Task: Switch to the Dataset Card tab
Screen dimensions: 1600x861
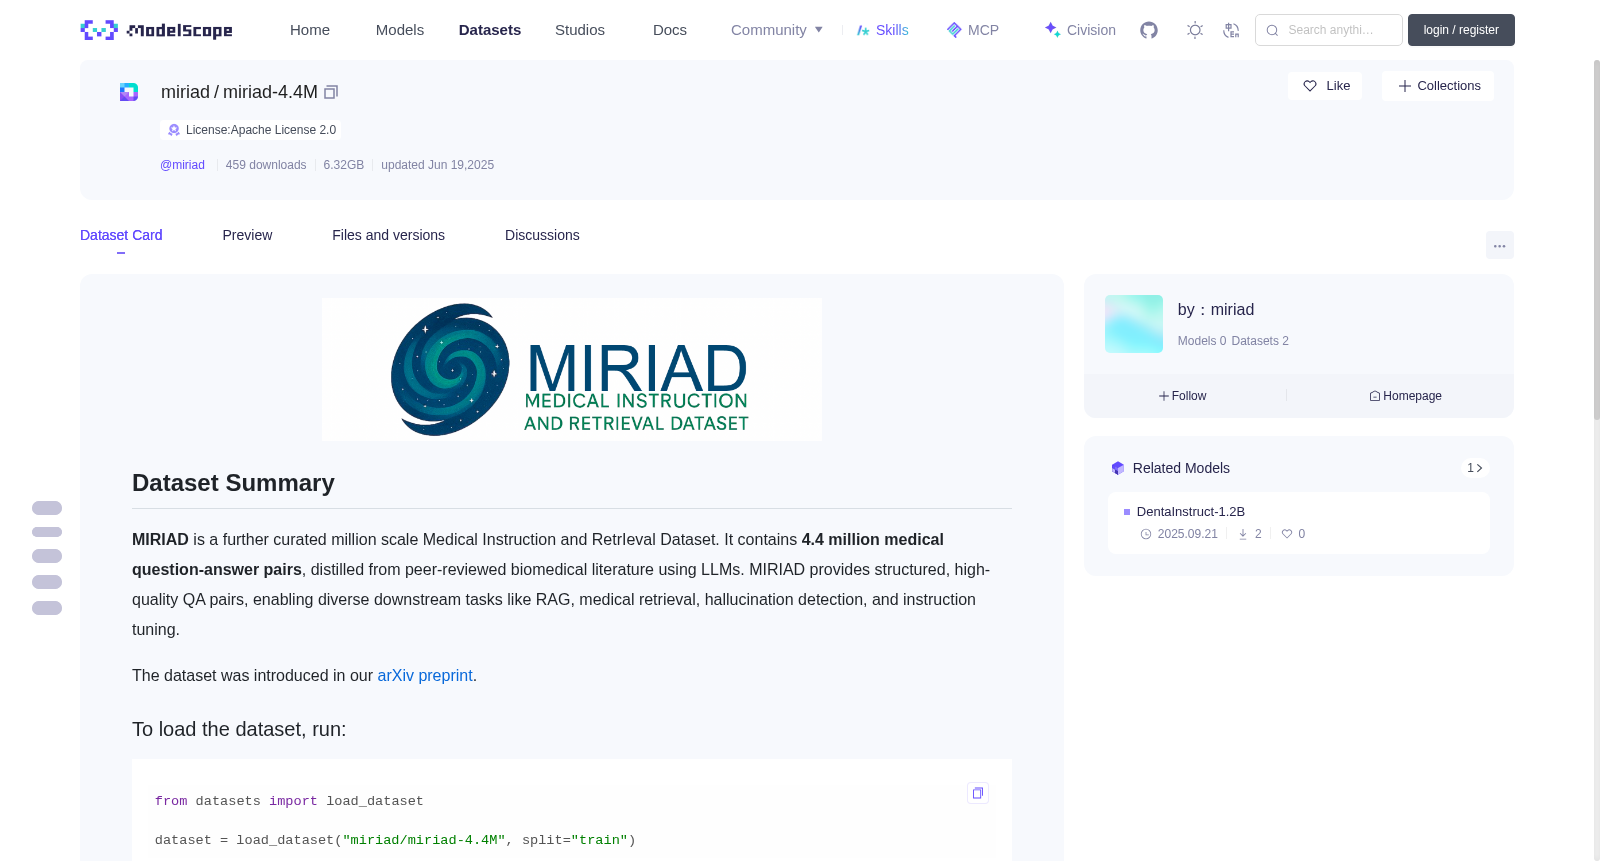Action: pyautogui.click(x=121, y=235)
